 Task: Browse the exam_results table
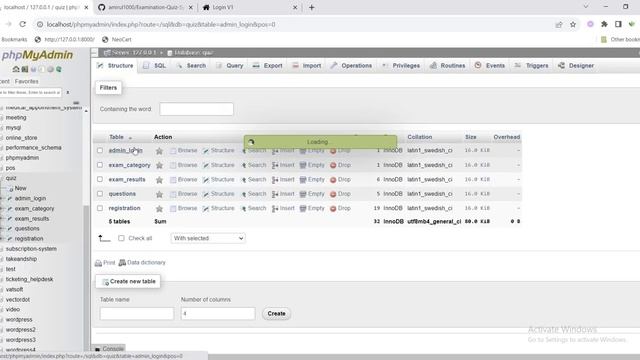click(x=184, y=179)
